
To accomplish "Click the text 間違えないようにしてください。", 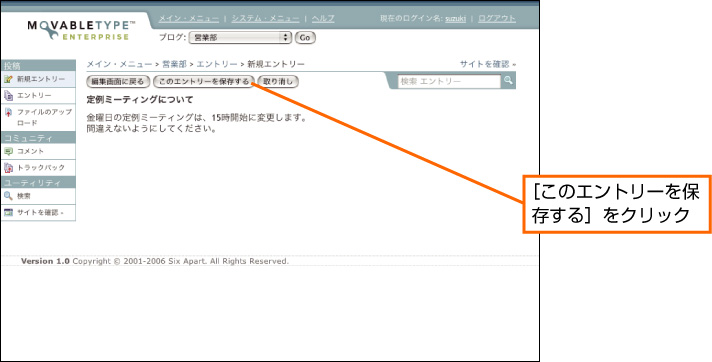I will pos(151,129).
